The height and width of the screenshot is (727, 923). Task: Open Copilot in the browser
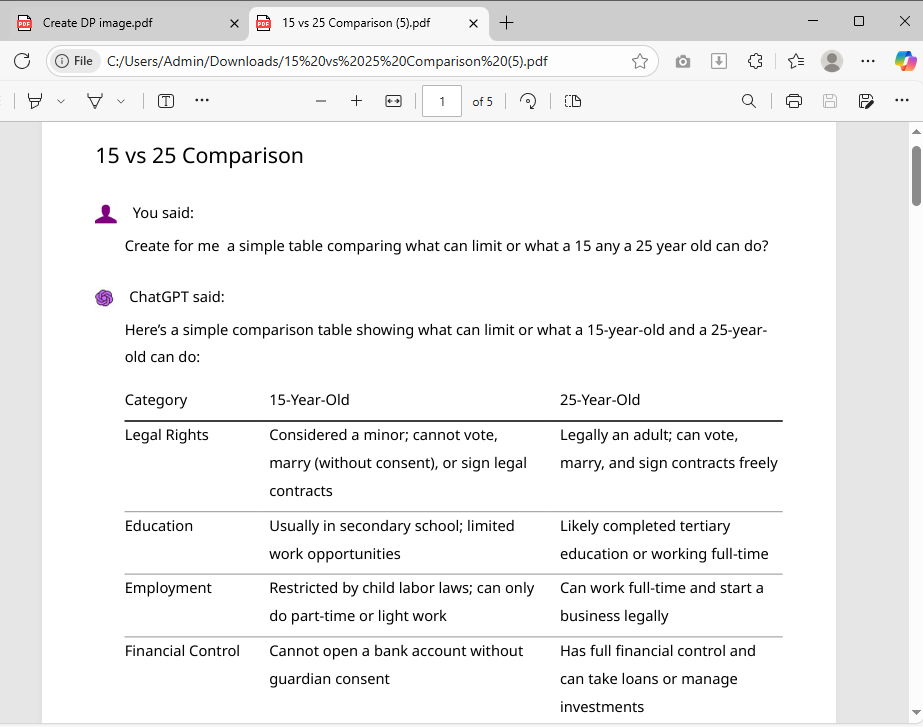(x=905, y=61)
